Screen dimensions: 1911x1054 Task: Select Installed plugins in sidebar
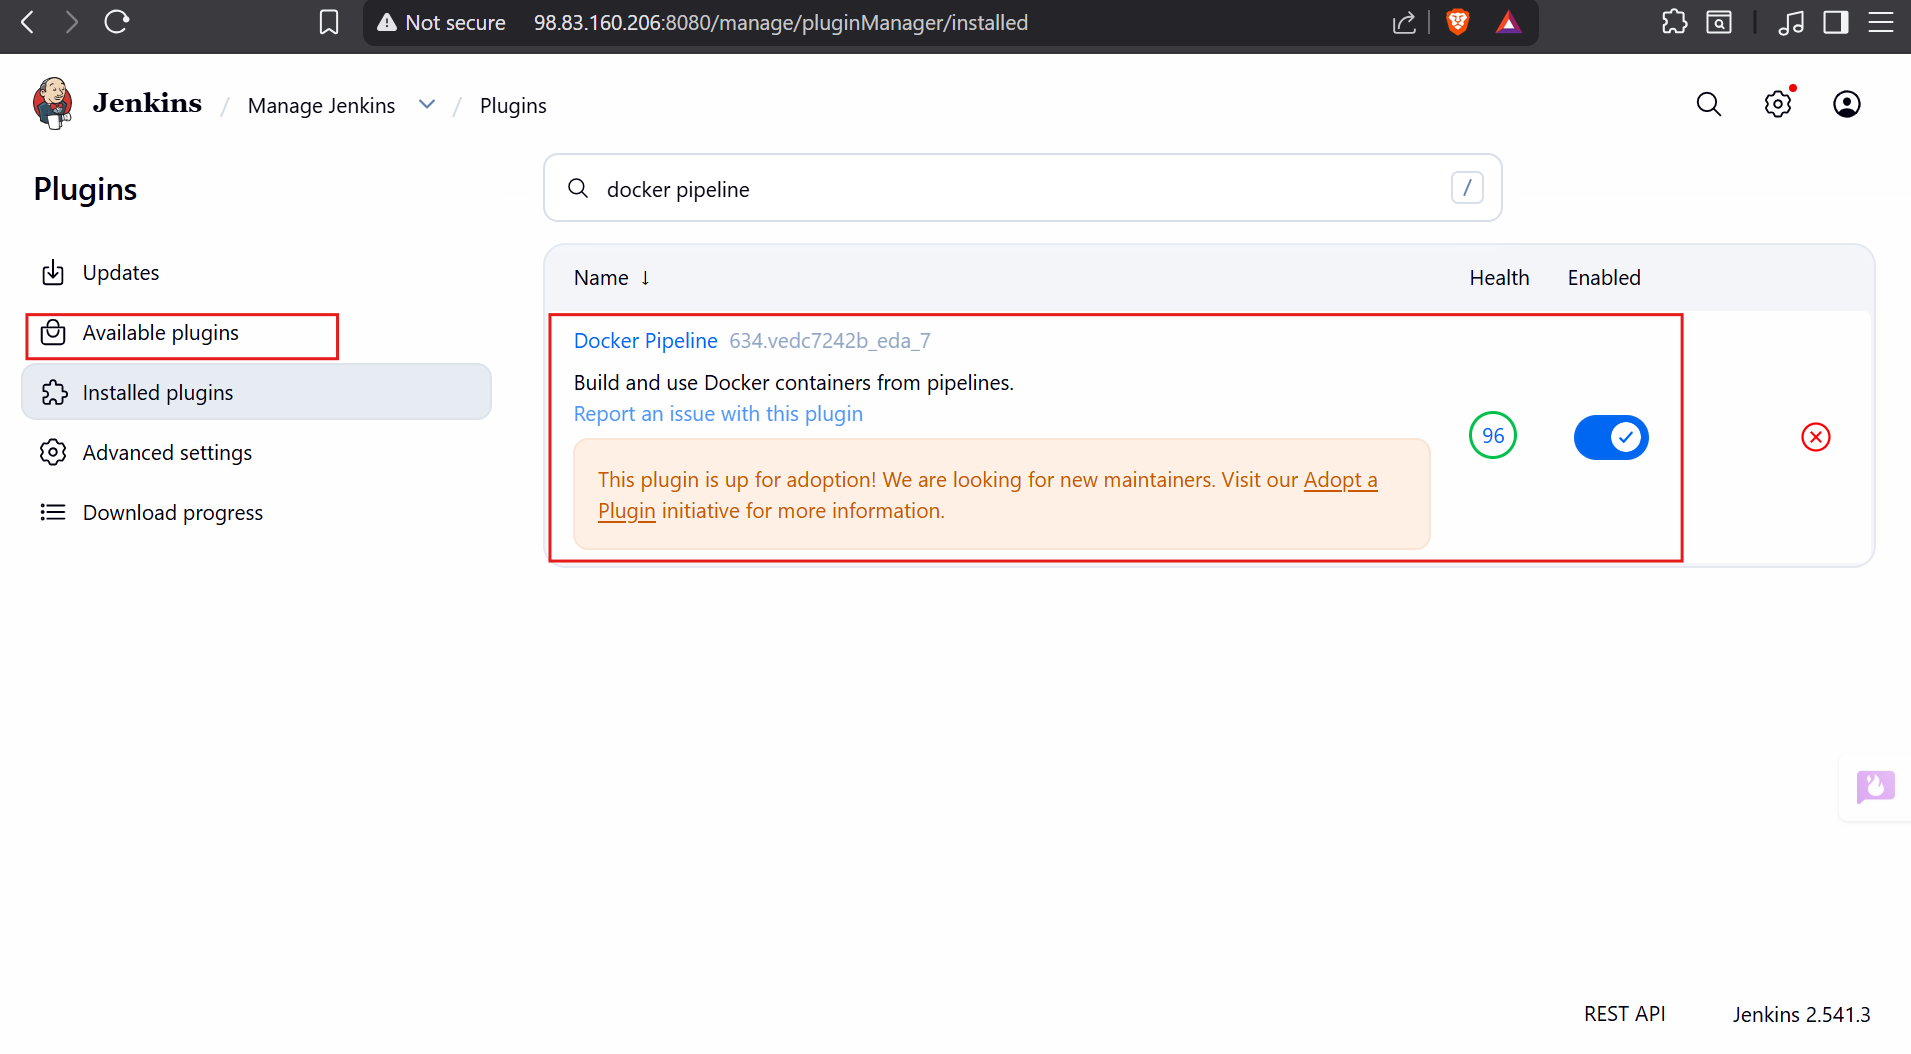coord(256,393)
